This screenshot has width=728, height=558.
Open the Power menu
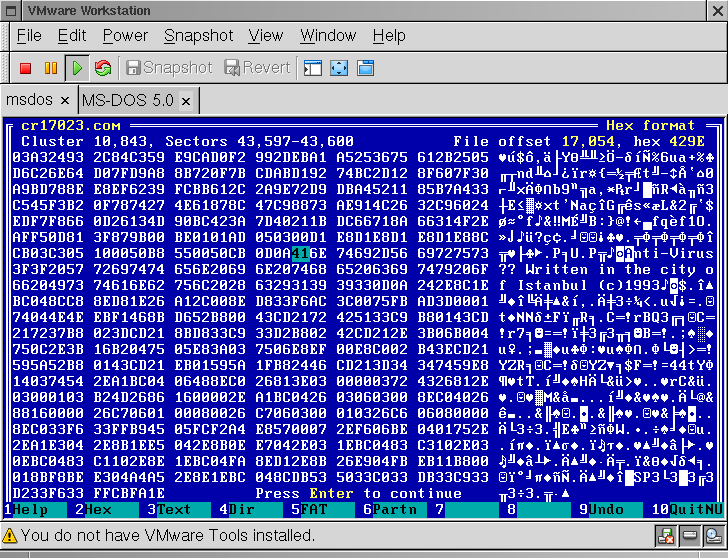coord(125,36)
